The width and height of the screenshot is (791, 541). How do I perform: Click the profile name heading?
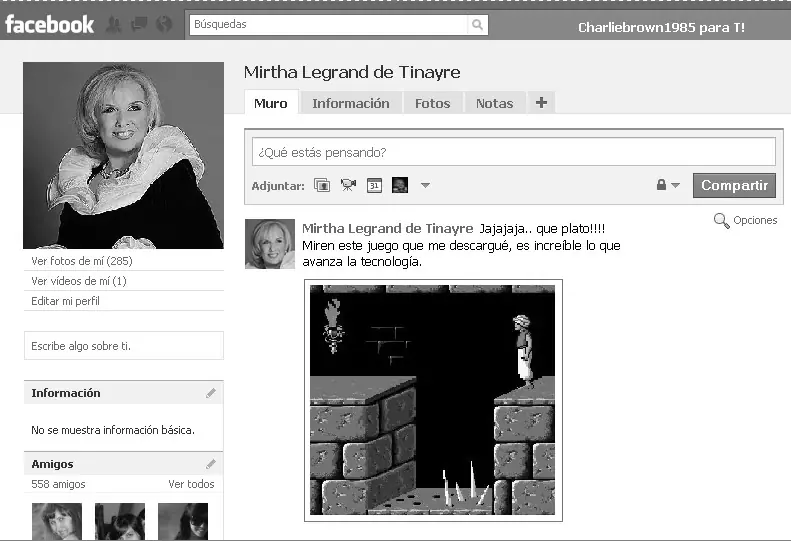[352, 72]
